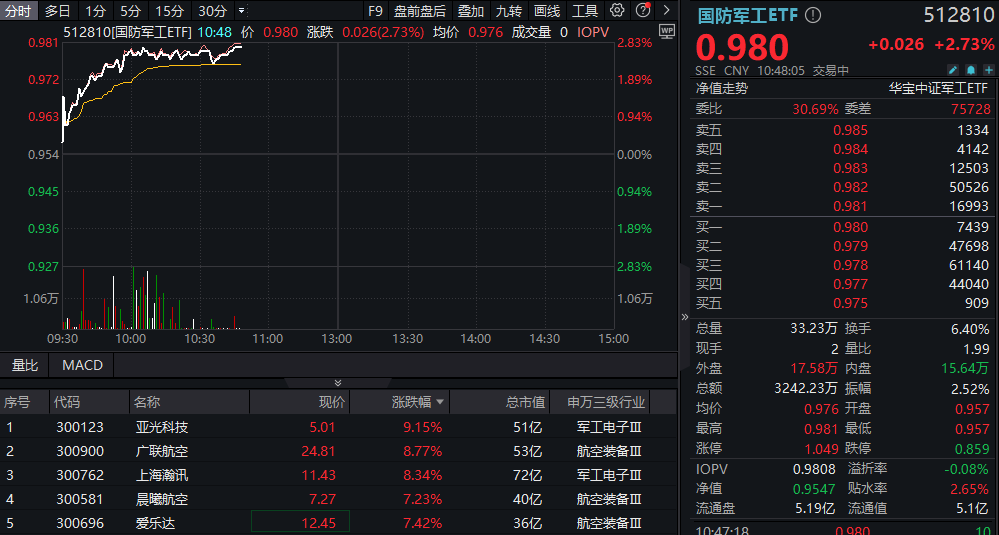Toggle 盘前盘后 pre/post-market display
Viewport: 999px width, 535px height.
[x=420, y=11]
